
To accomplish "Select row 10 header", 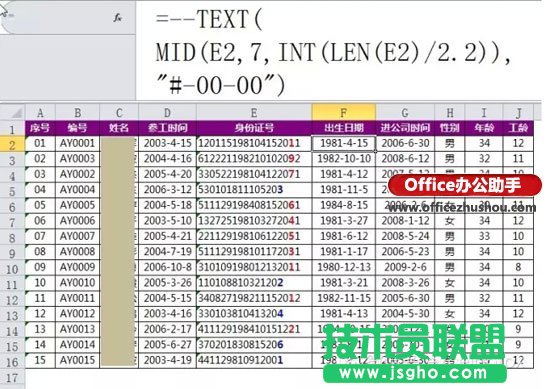I will pyautogui.click(x=12, y=269).
